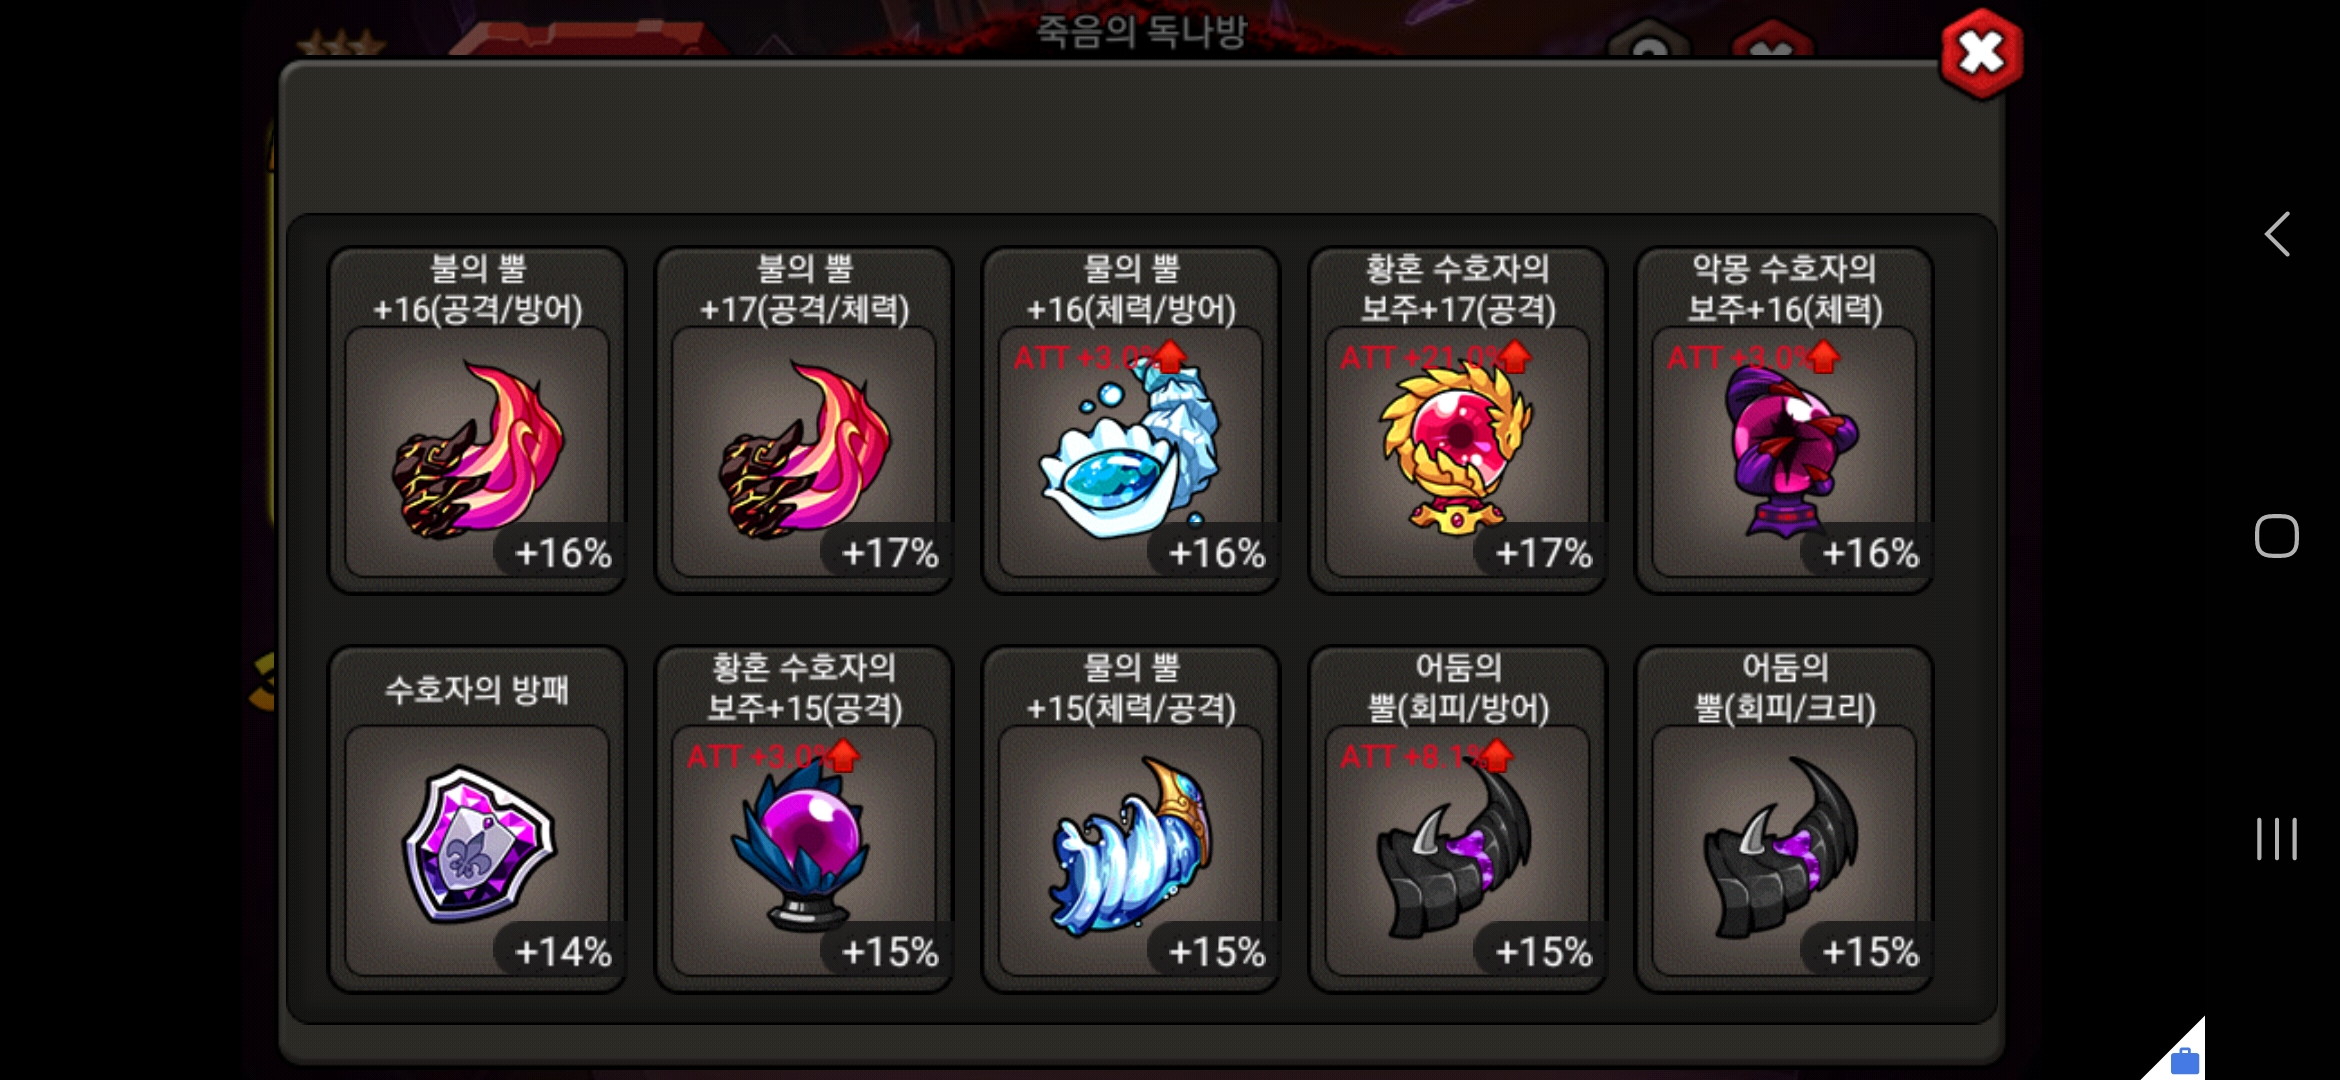
Task: Choose 악몽 수호자의 보주+16(체력) orb
Action: 1785,421
